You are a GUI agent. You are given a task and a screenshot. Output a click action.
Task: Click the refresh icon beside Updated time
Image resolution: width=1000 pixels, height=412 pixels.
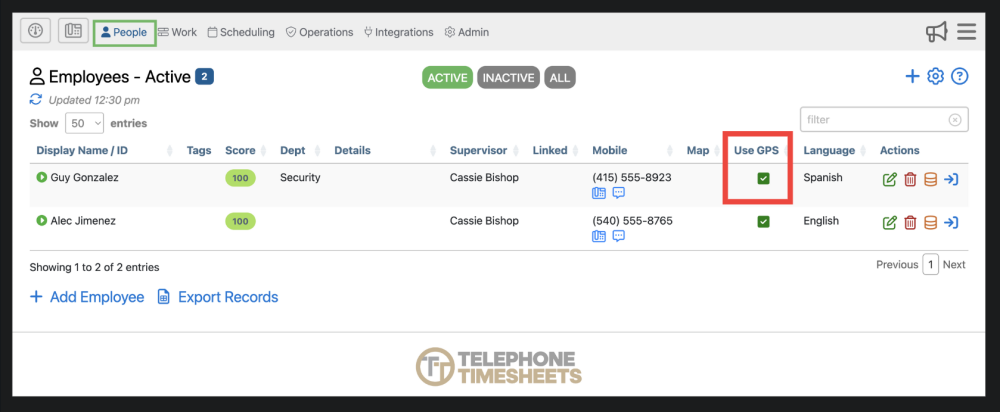coord(36,100)
